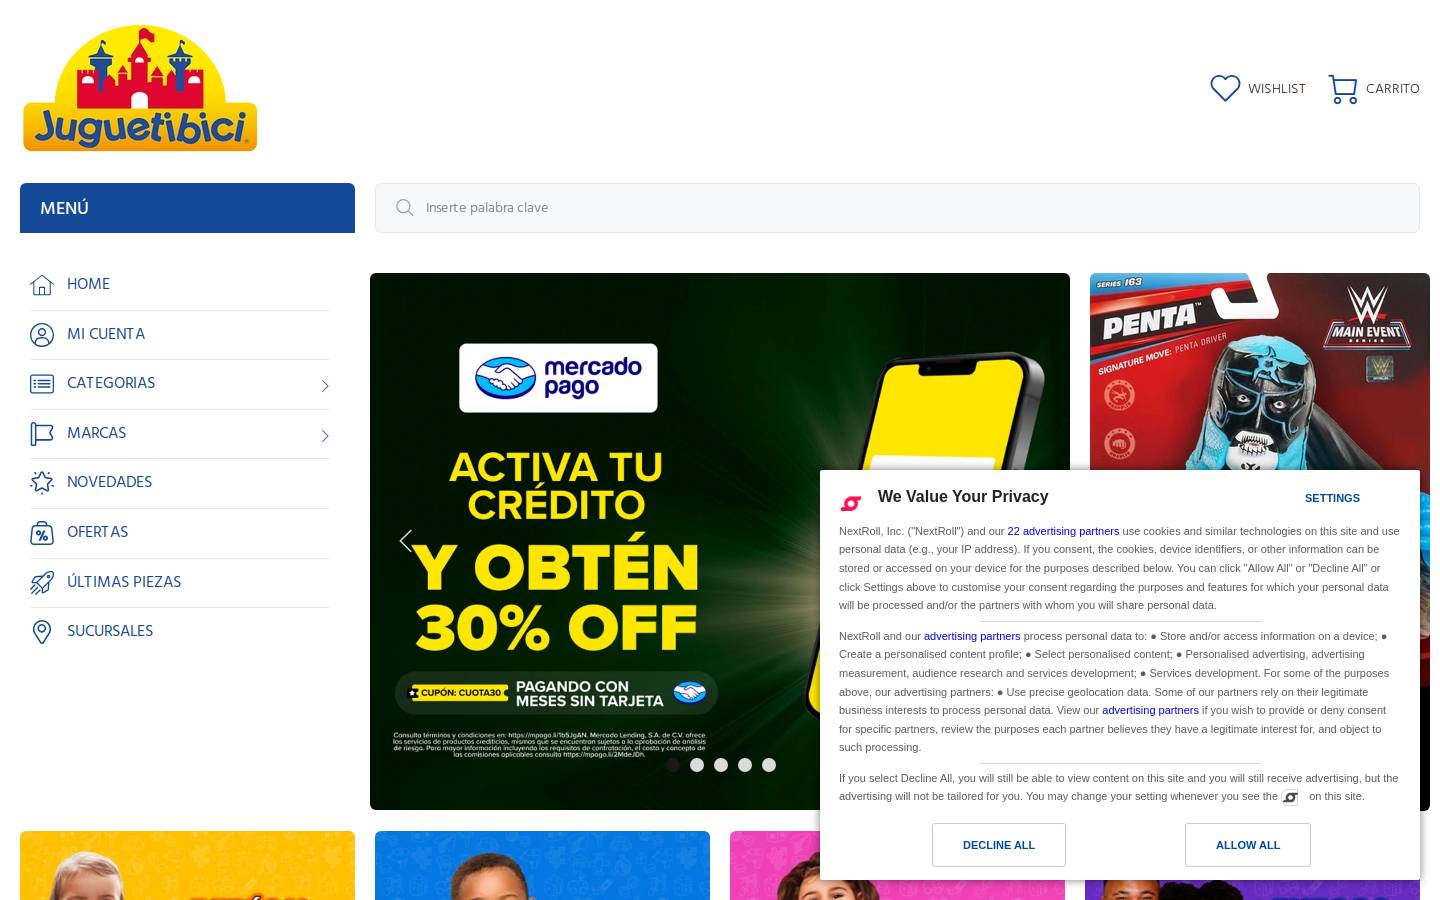Open the yellow category card with child

point(187,865)
